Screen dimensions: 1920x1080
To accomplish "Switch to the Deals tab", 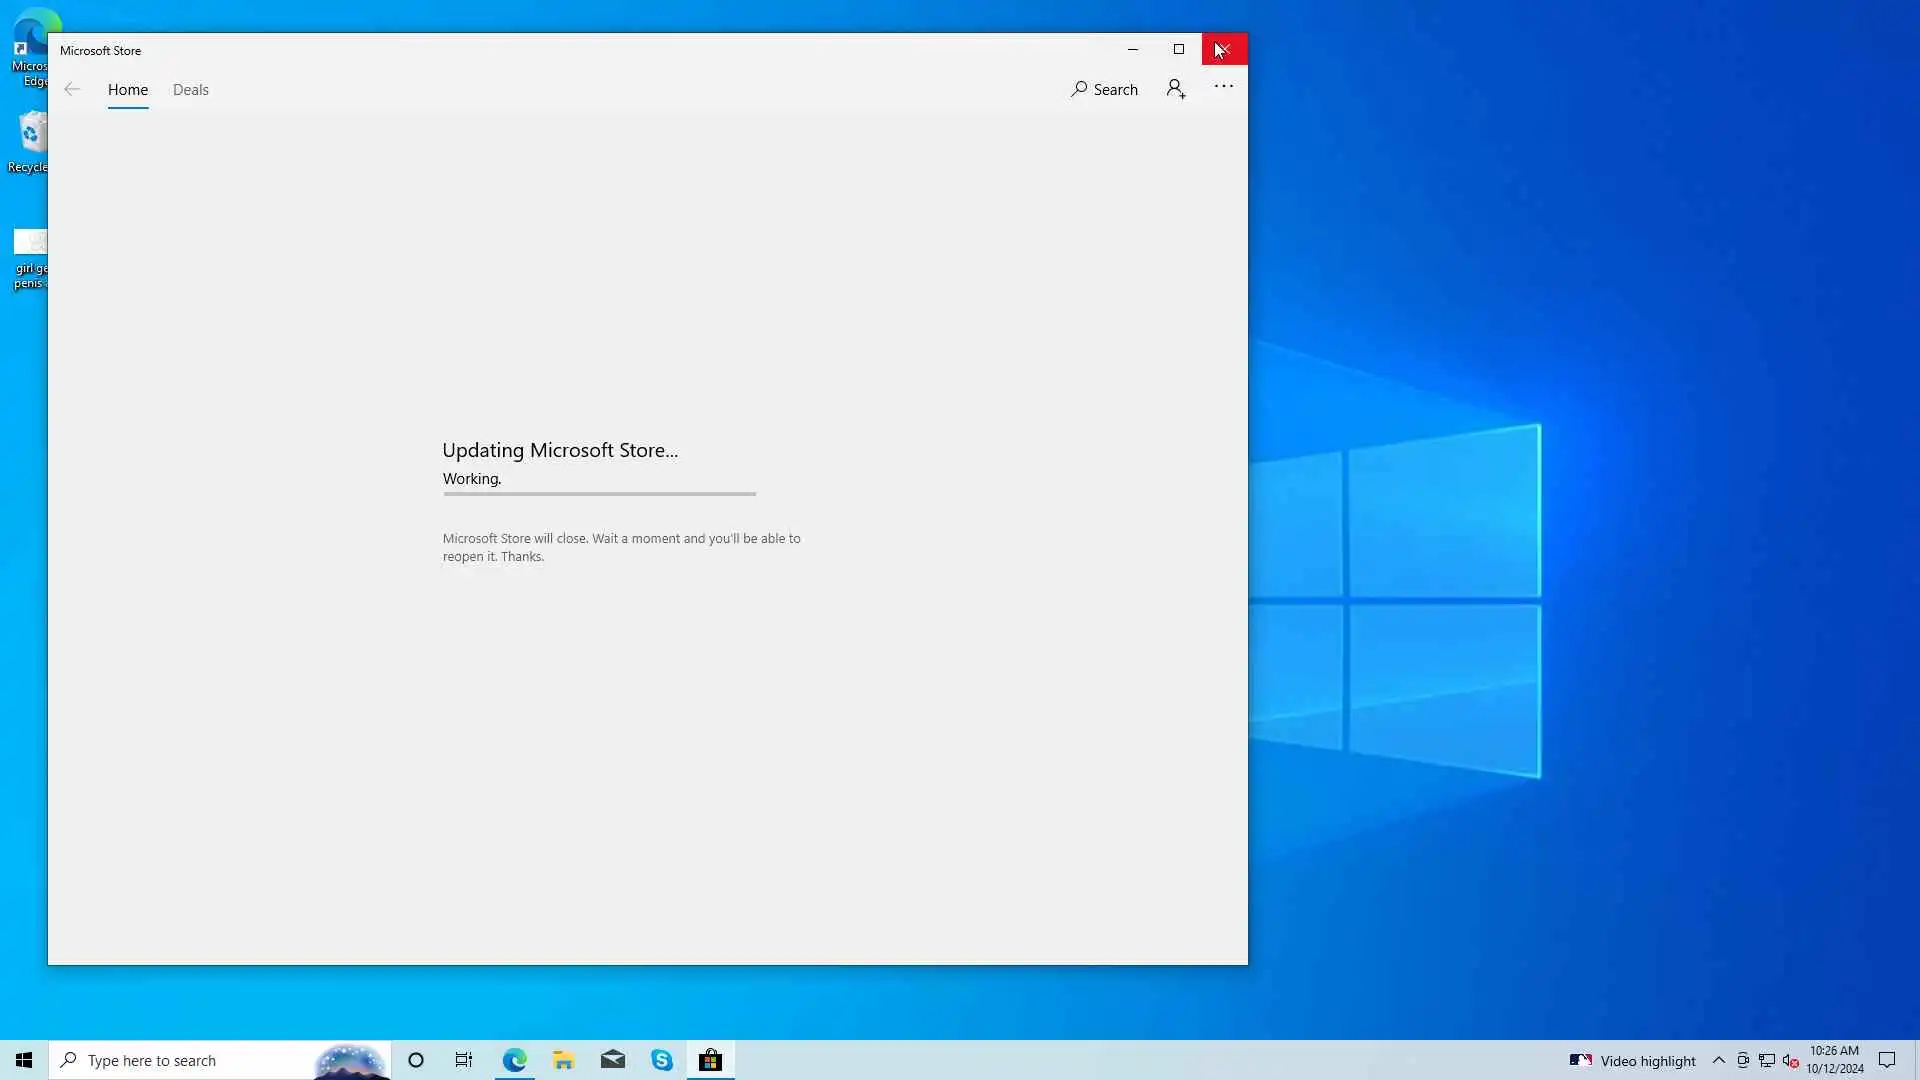I will [190, 89].
